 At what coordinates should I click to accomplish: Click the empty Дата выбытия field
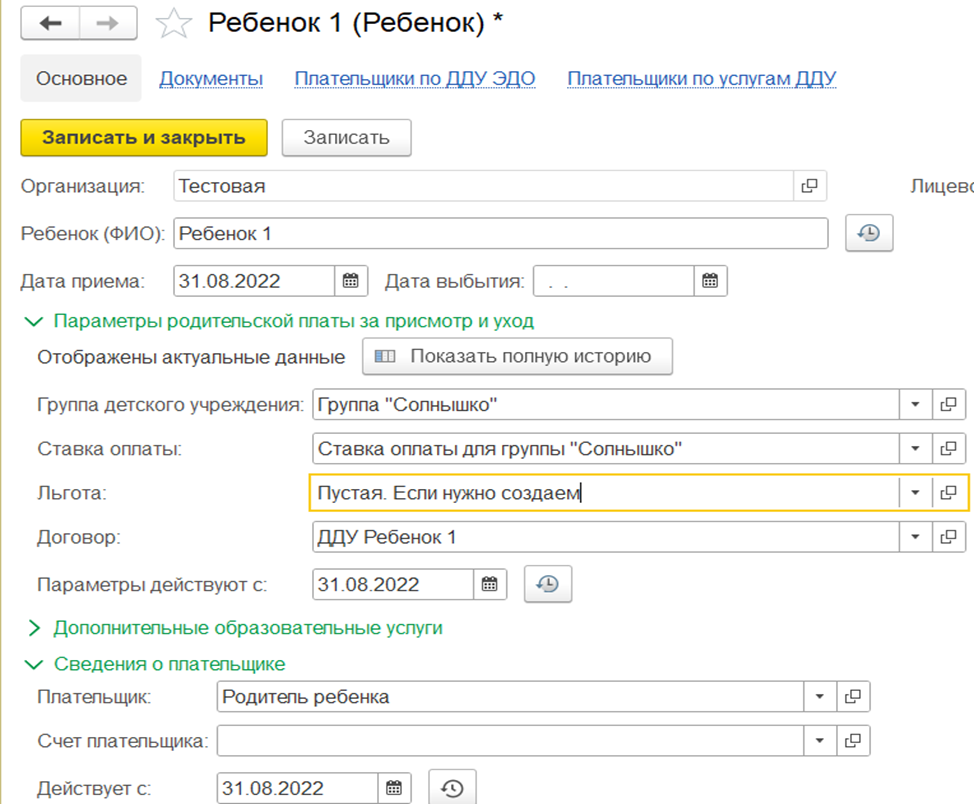(x=614, y=281)
